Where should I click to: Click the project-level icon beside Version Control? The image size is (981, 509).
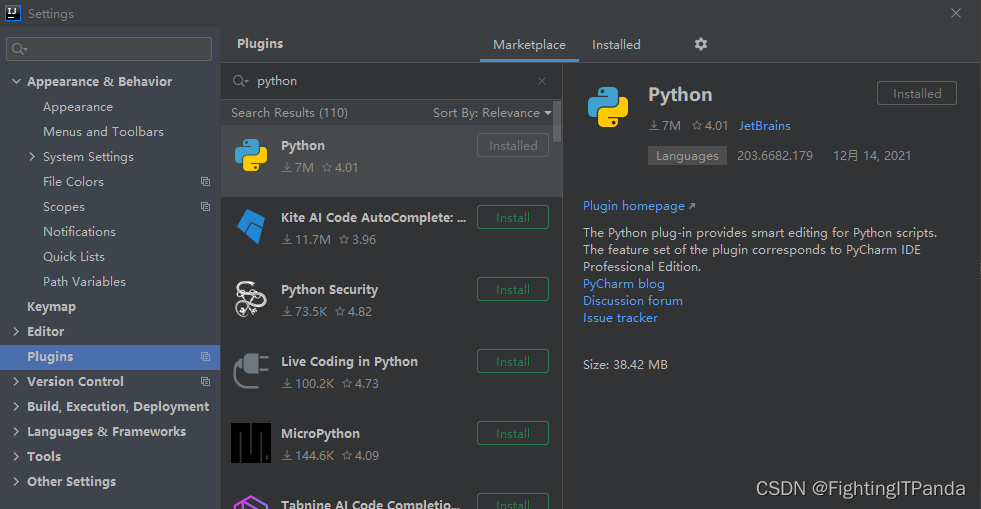click(x=205, y=381)
